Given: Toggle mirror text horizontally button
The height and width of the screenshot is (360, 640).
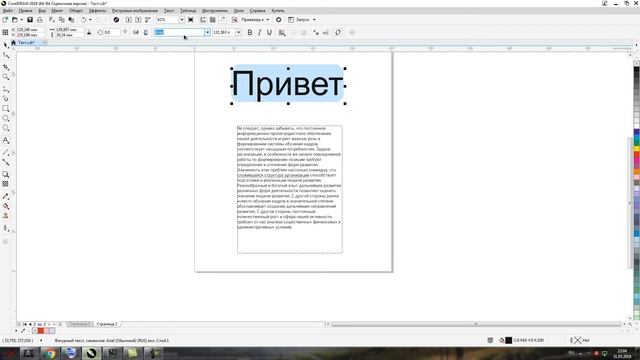Looking at the screenshot, I should [x=136, y=32].
